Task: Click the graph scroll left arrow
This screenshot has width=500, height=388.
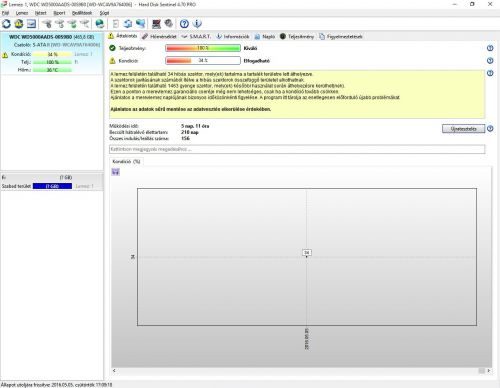Action: 114,370
